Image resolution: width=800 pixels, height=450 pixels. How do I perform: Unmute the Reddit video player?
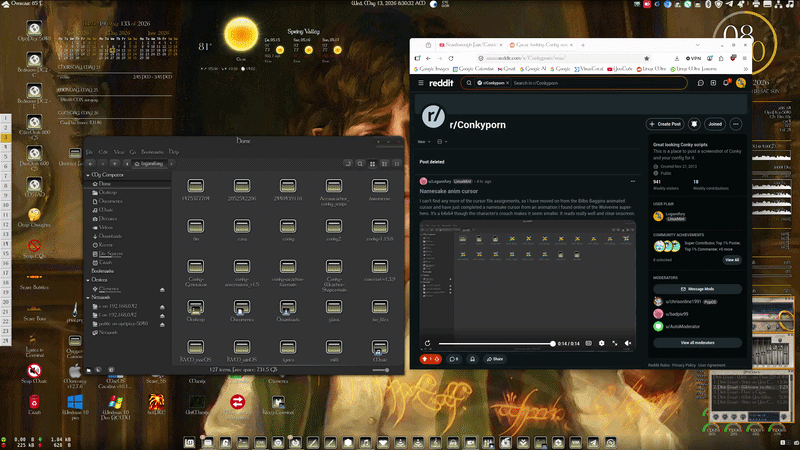[628, 343]
